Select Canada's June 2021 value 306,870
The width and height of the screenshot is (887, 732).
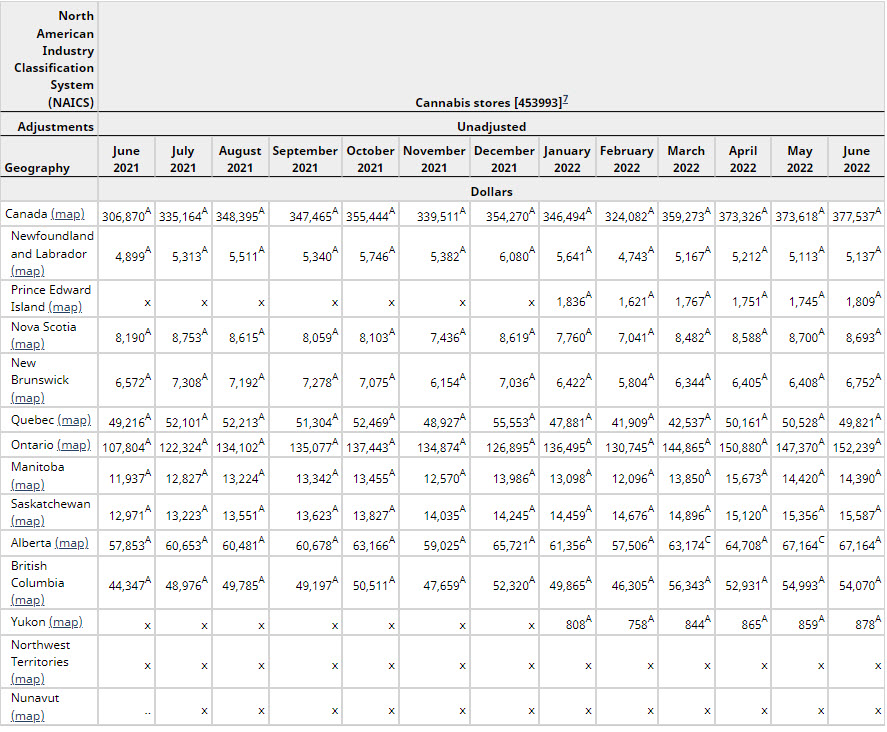(x=123, y=215)
